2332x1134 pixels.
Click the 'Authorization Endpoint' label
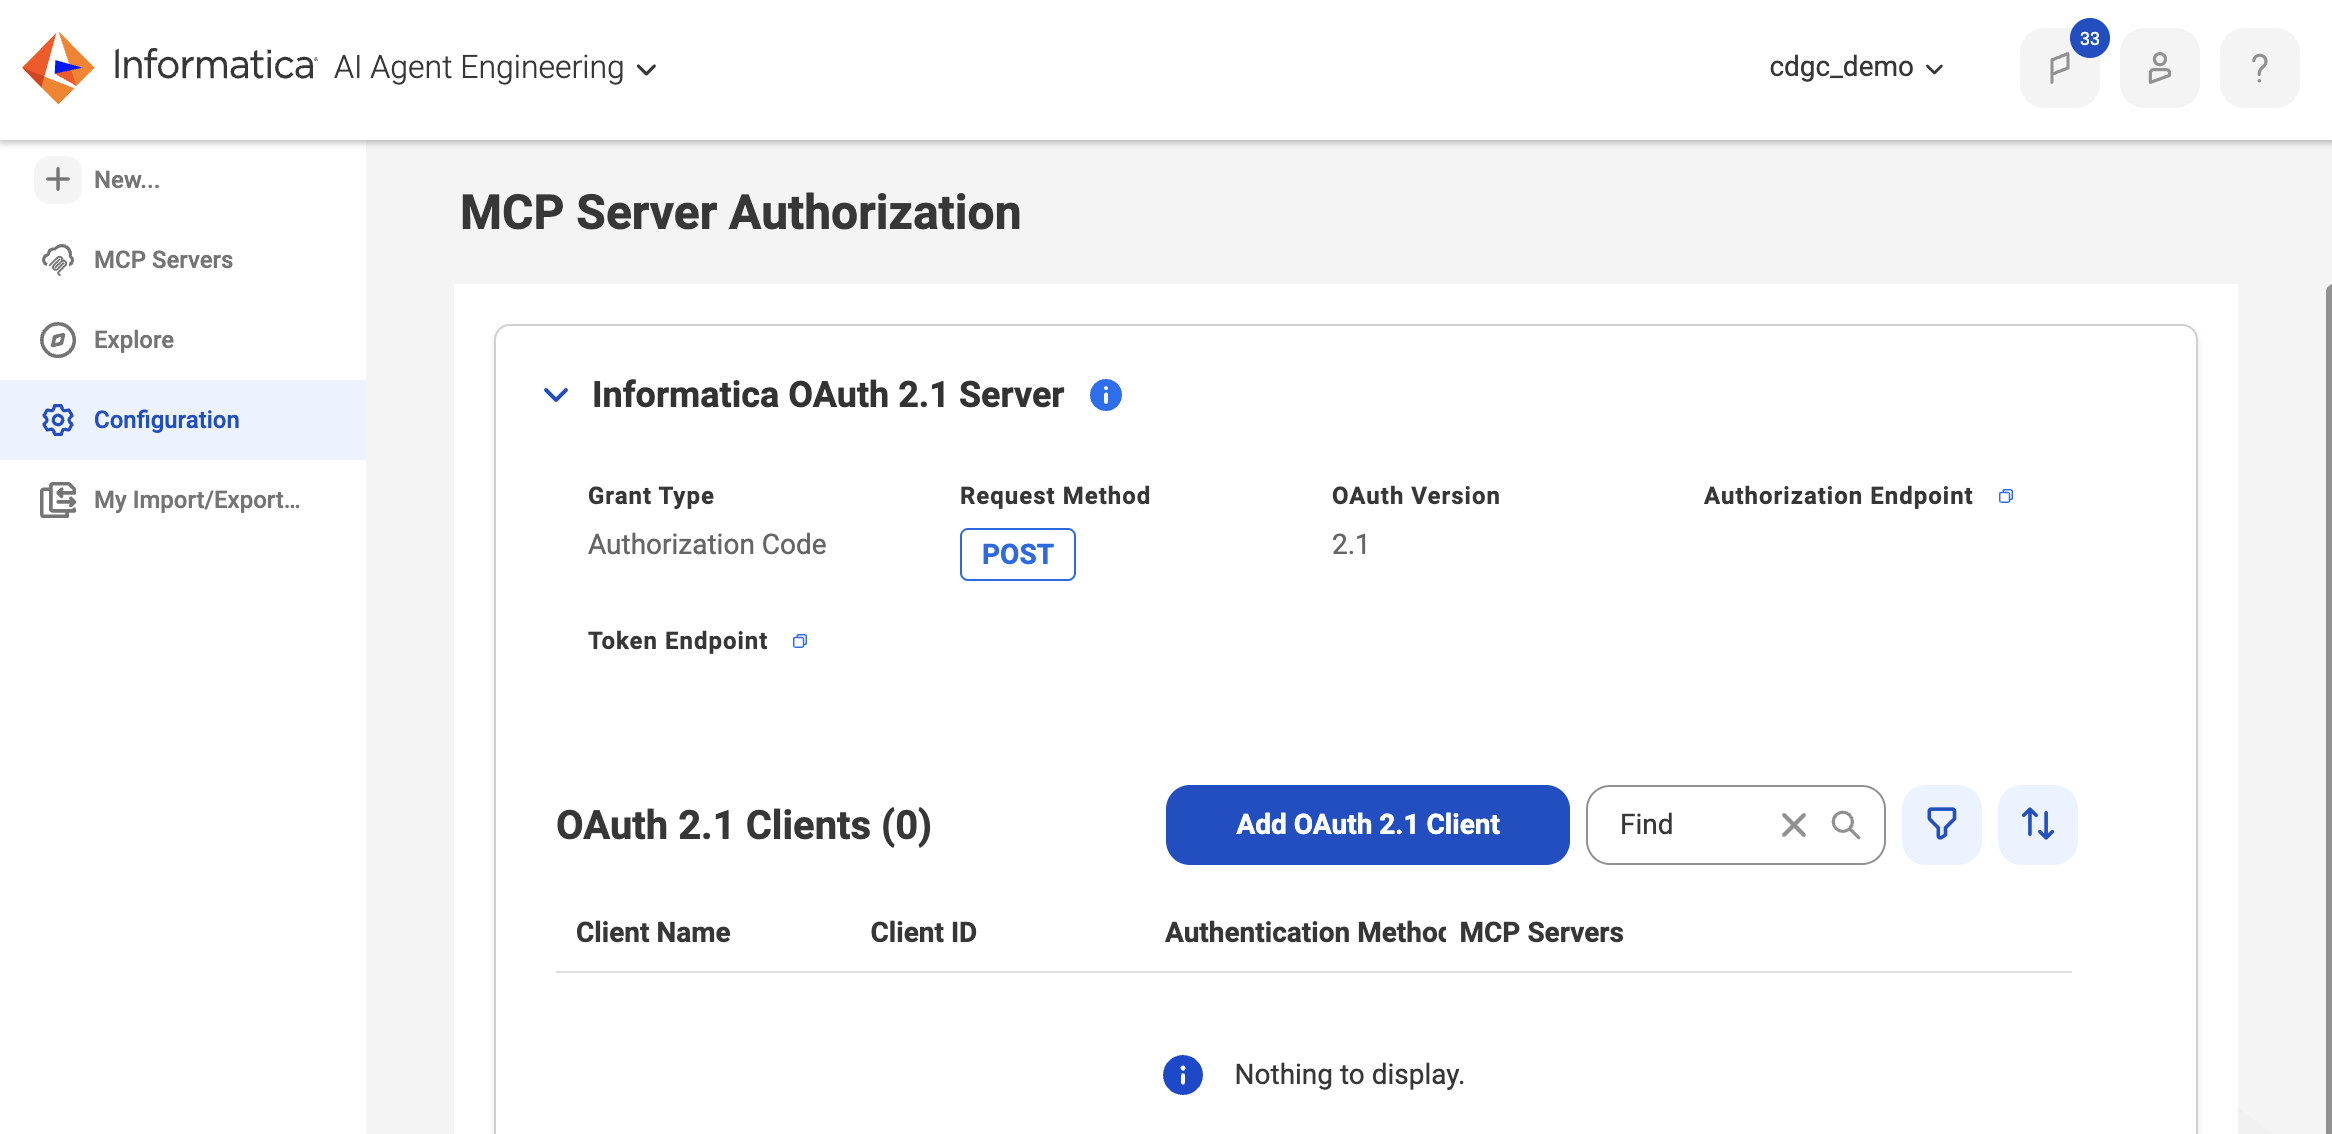(1838, 496)
